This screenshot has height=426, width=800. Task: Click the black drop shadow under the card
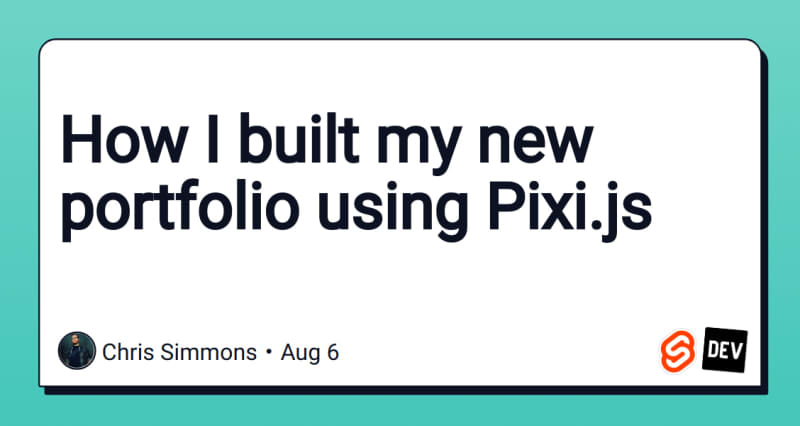[400, 391]
